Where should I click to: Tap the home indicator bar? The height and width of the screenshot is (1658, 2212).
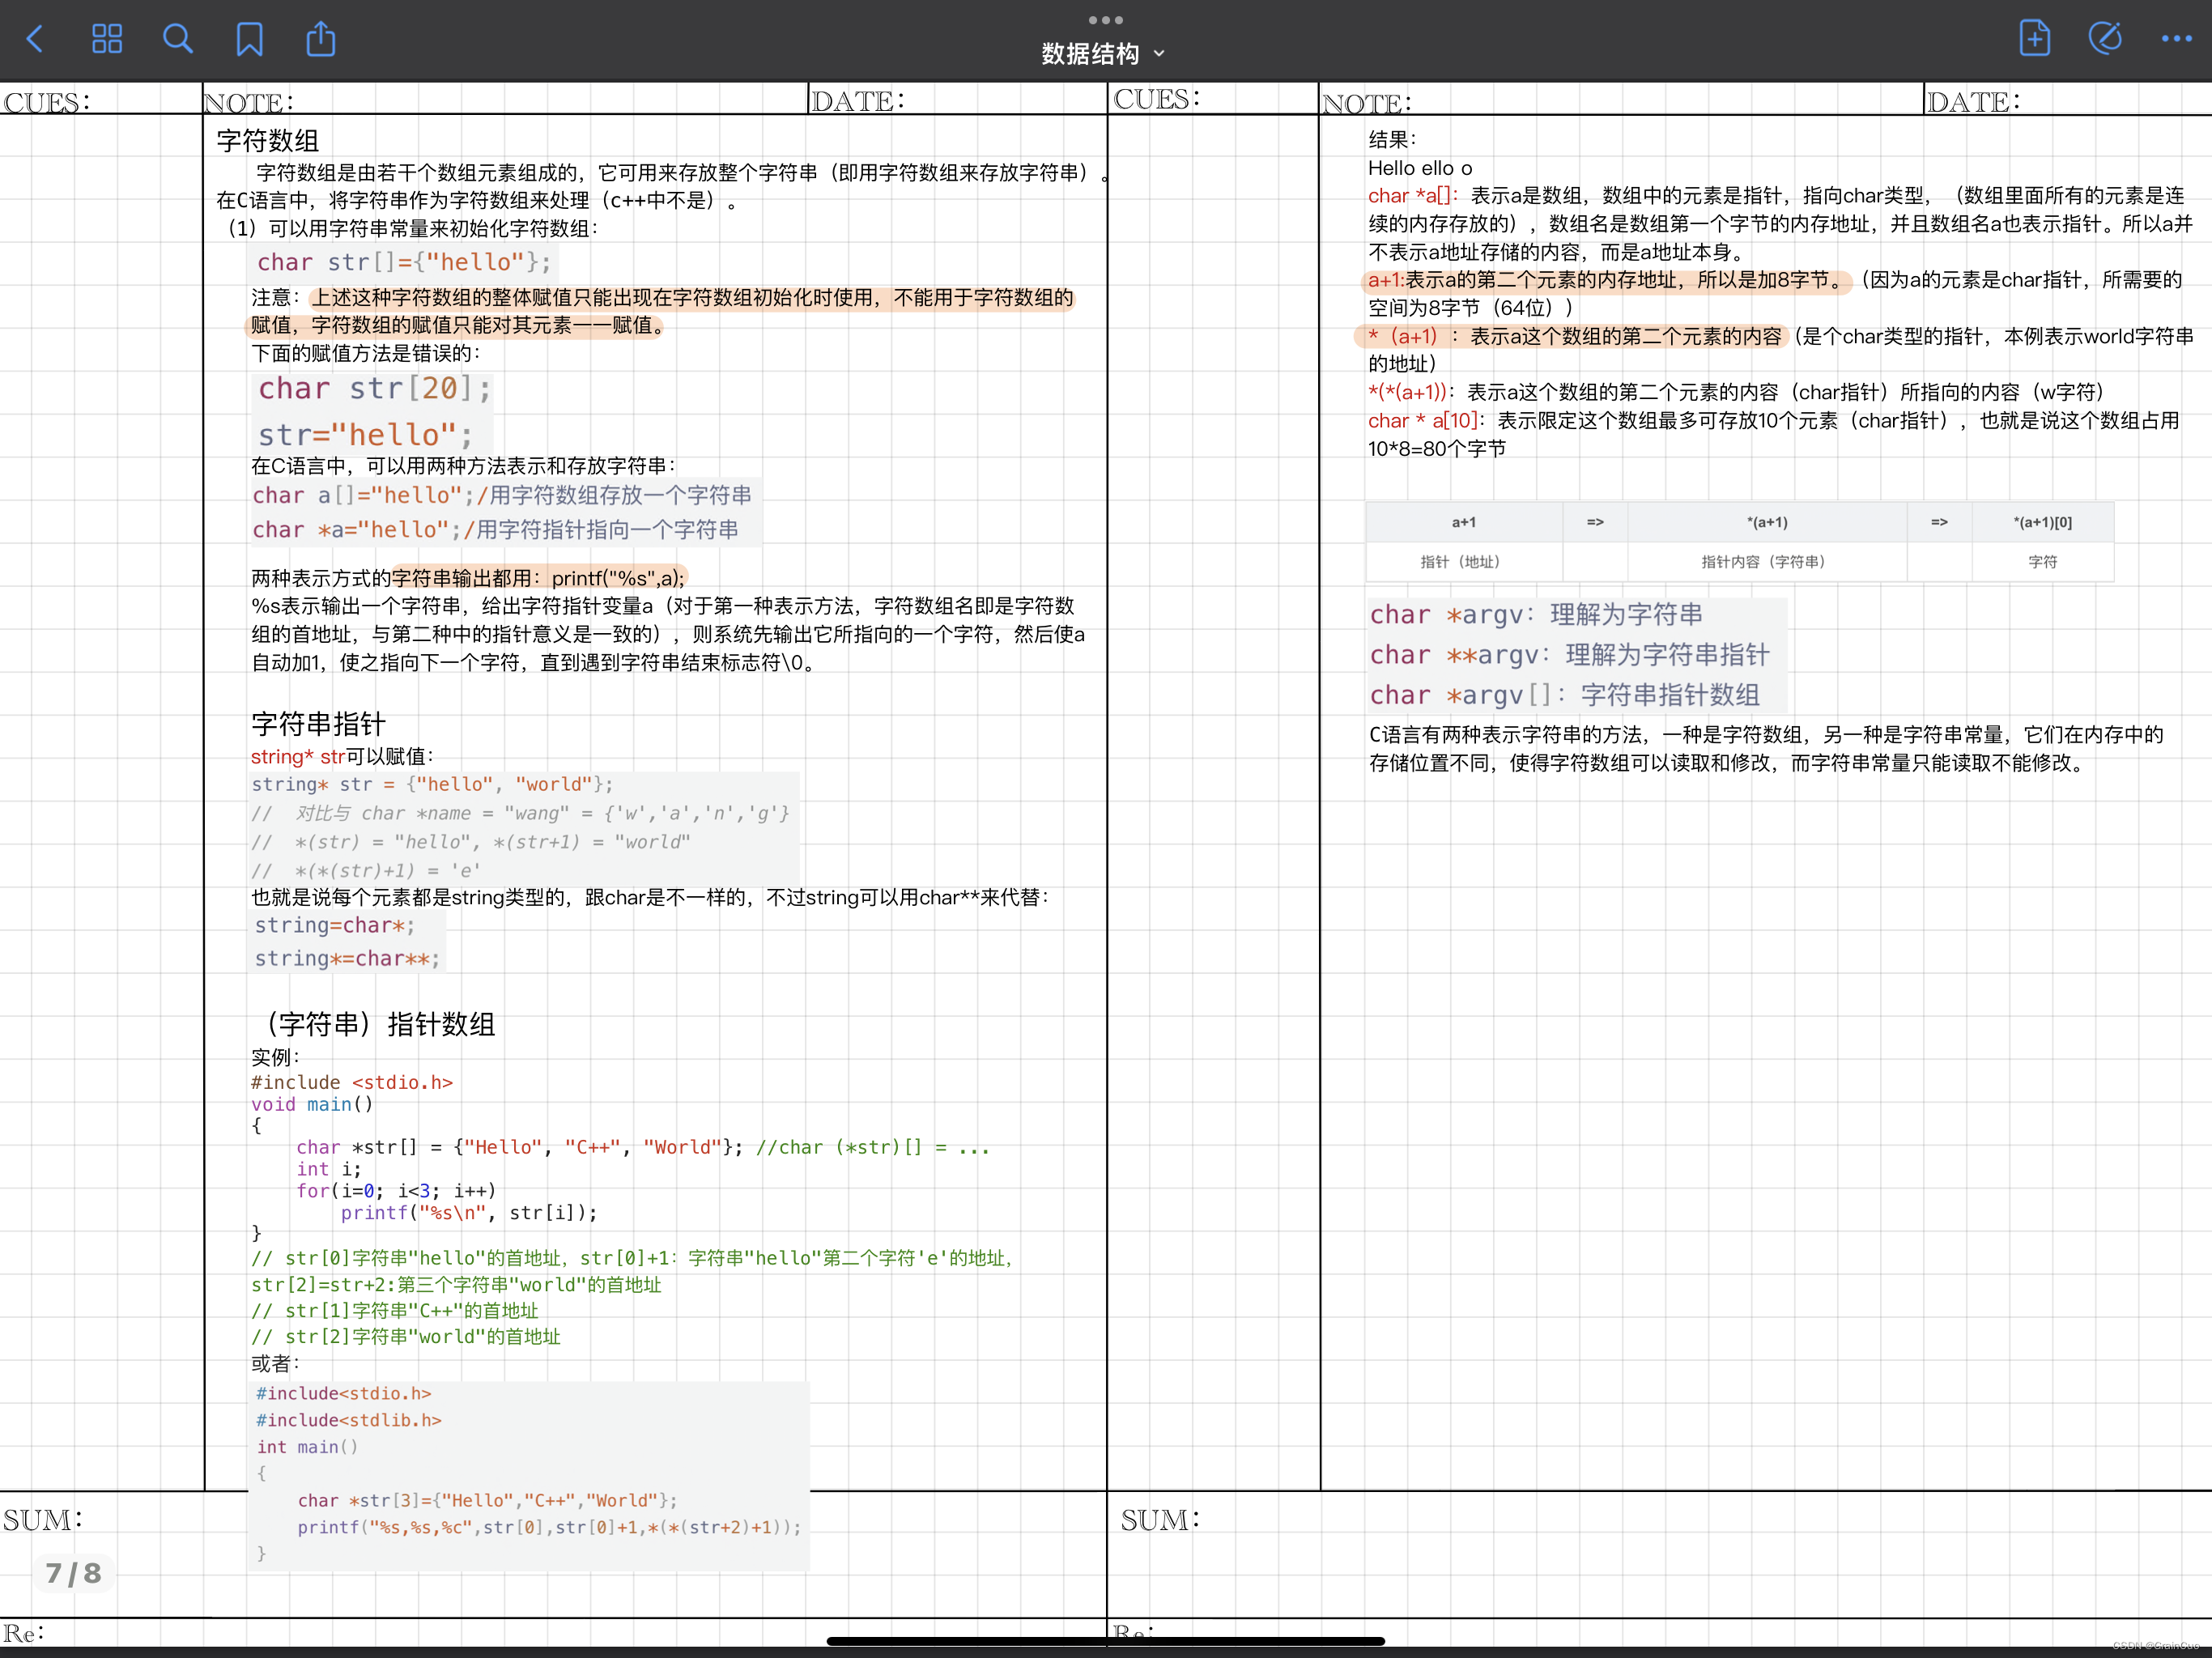tap(1105, 1641)
